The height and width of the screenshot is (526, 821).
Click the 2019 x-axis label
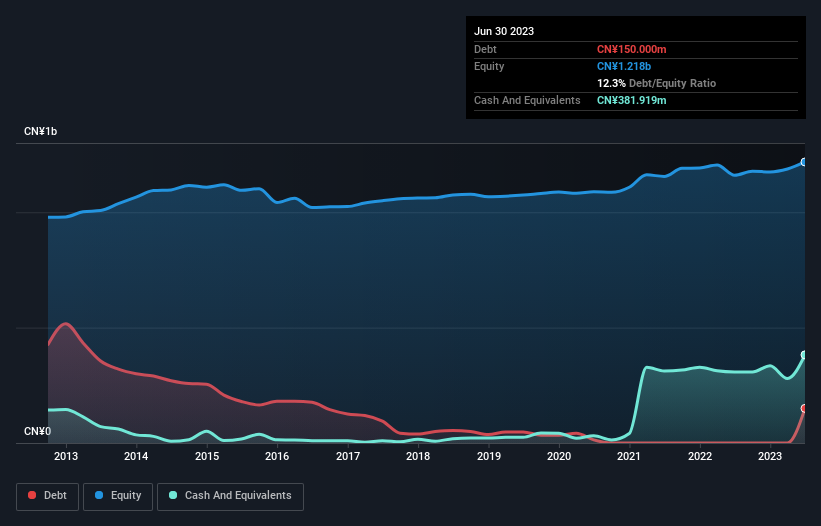tap(489, 456)
